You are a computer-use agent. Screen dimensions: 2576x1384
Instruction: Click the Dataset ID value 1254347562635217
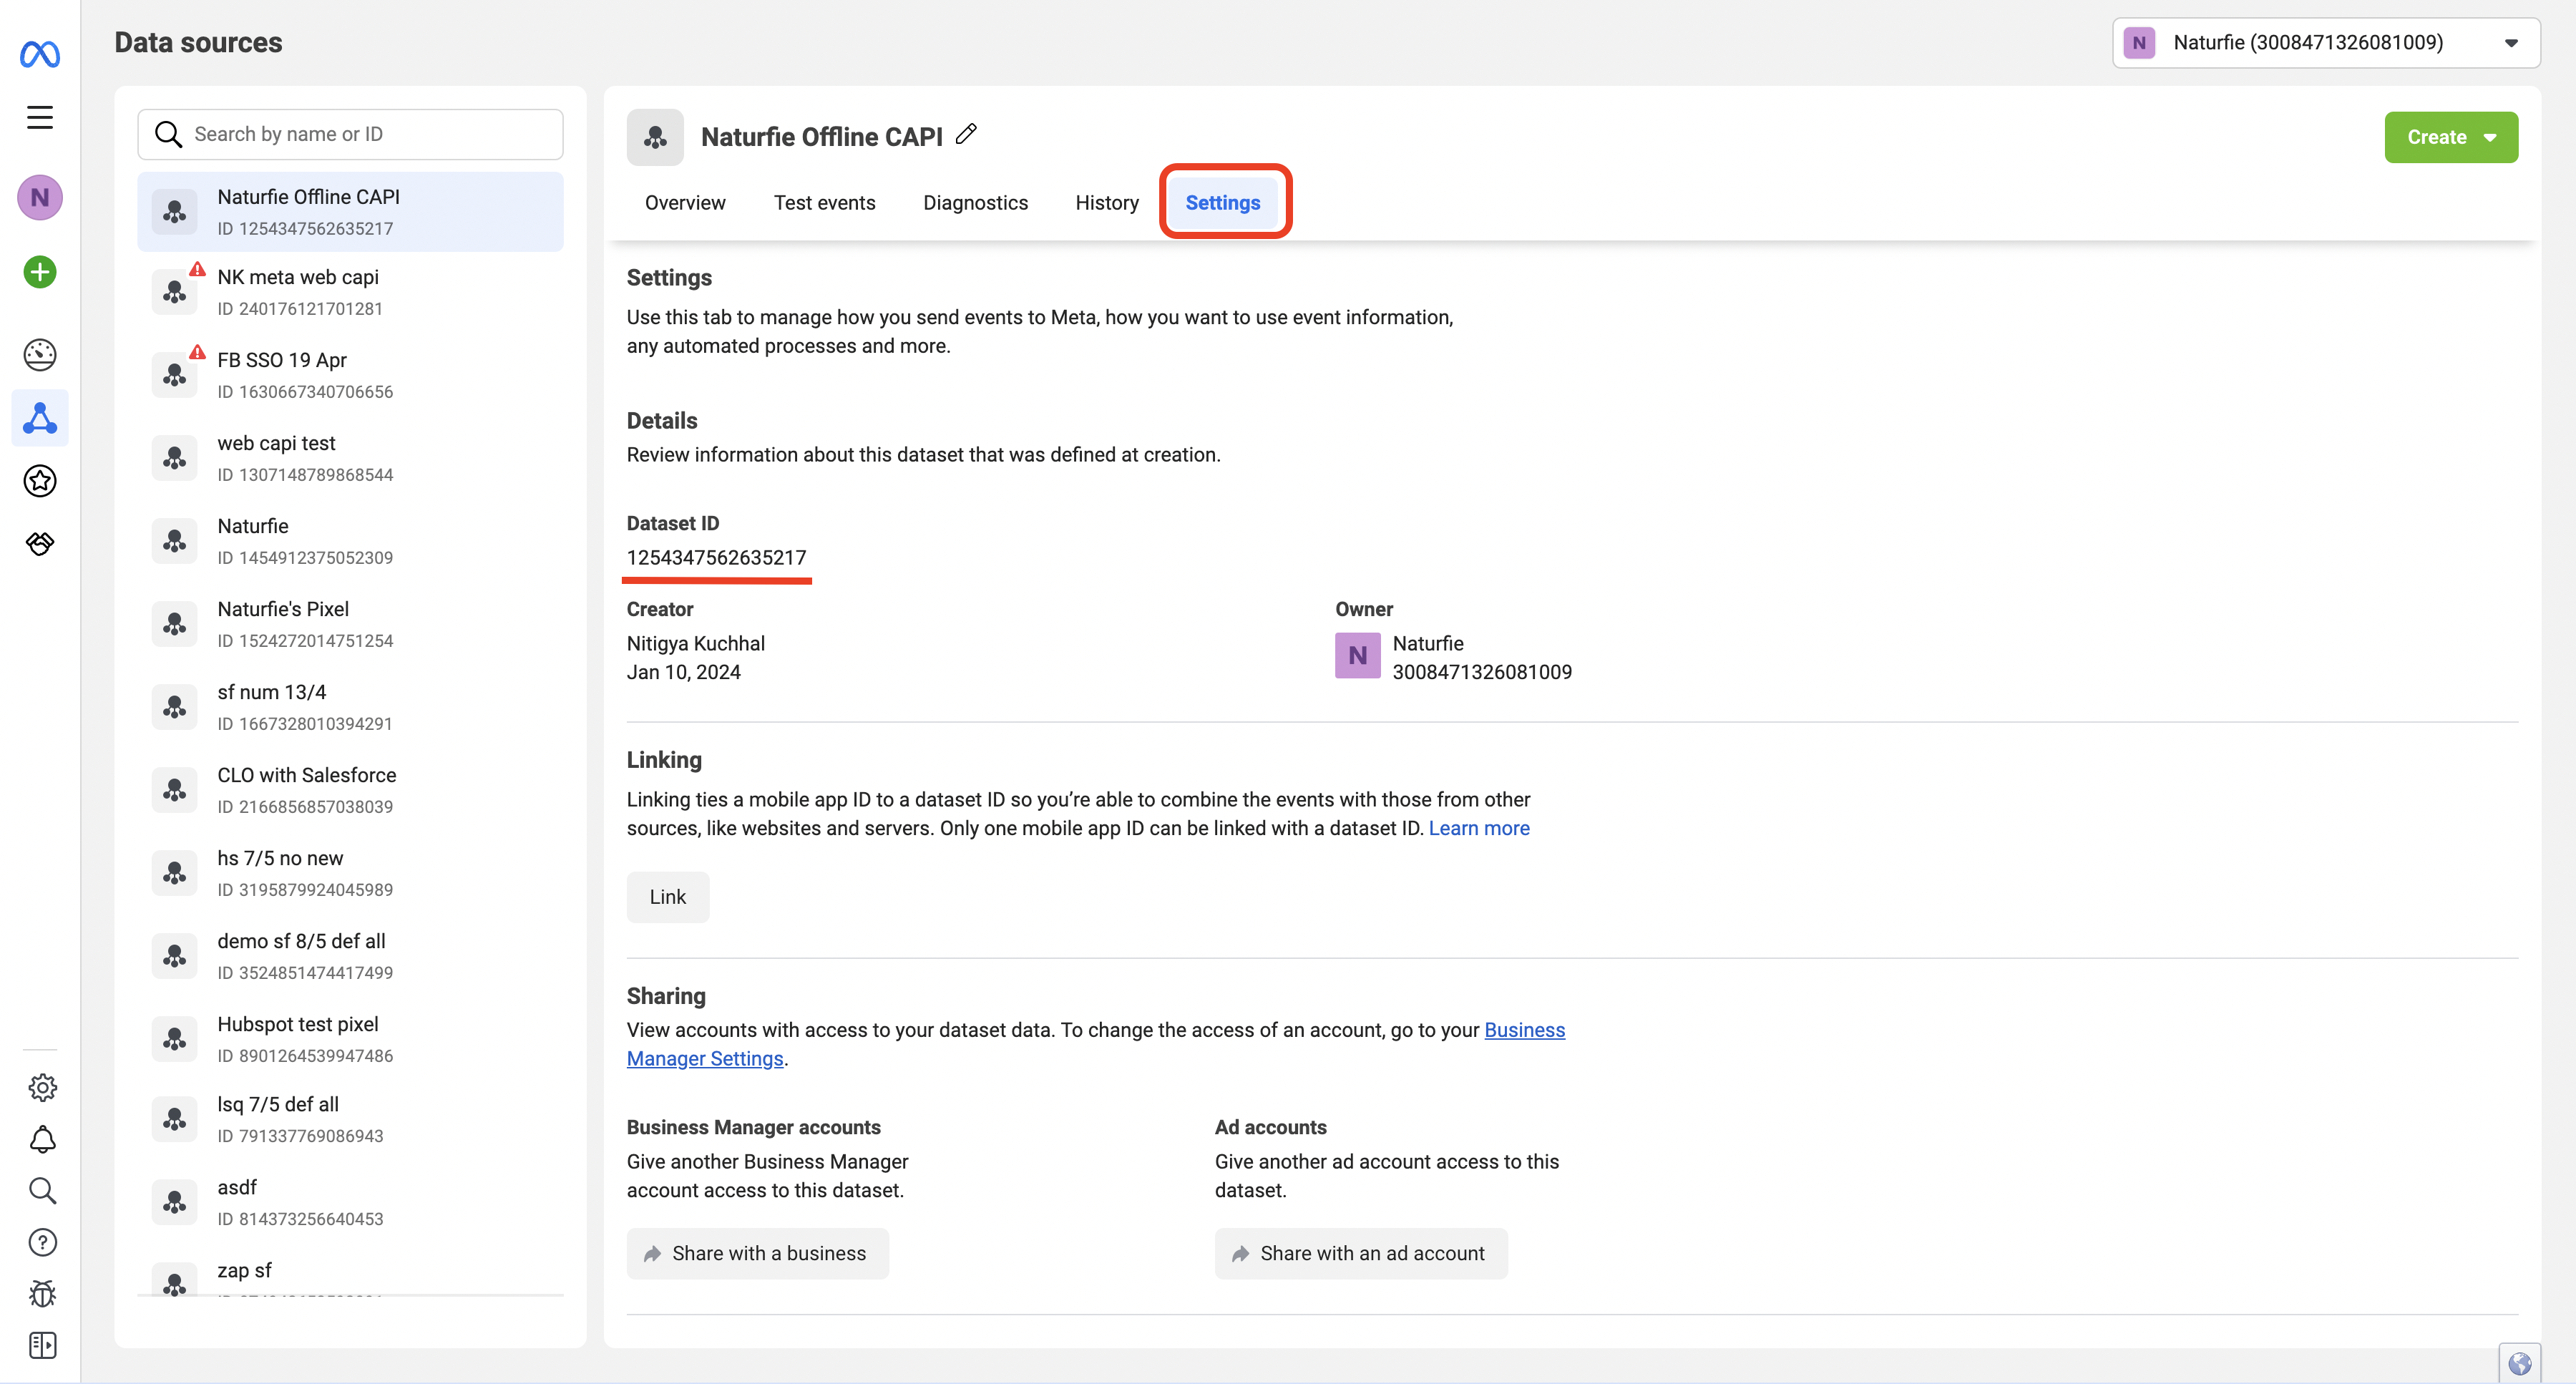(x=716, y=558)
